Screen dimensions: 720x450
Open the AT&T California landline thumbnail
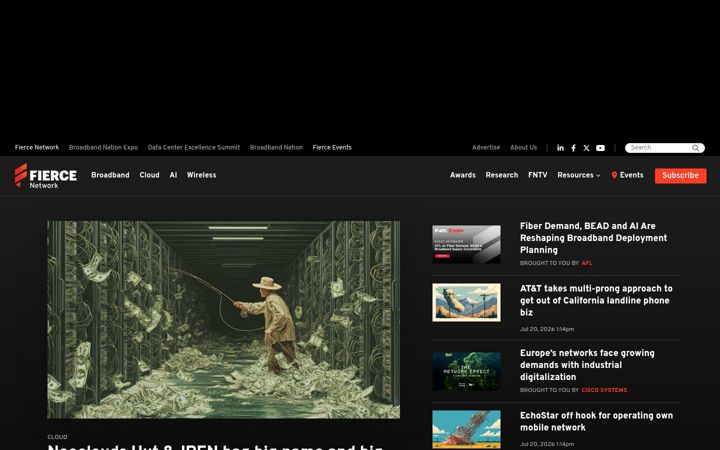(x=467, y=302)
